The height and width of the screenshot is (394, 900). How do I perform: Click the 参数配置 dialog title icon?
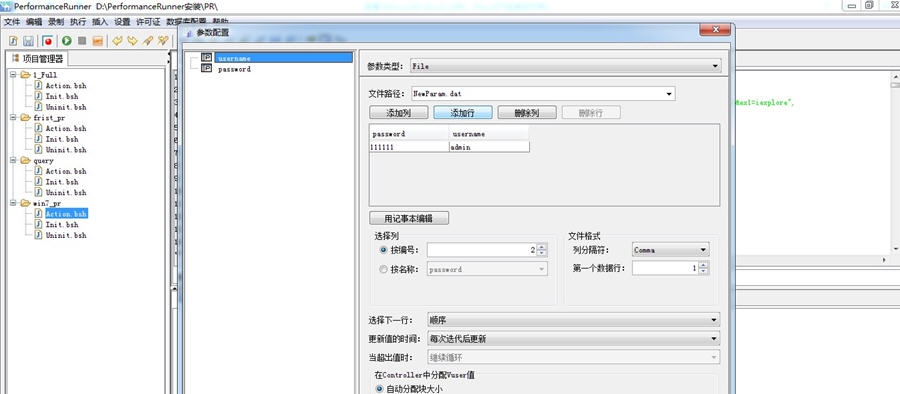189,33
